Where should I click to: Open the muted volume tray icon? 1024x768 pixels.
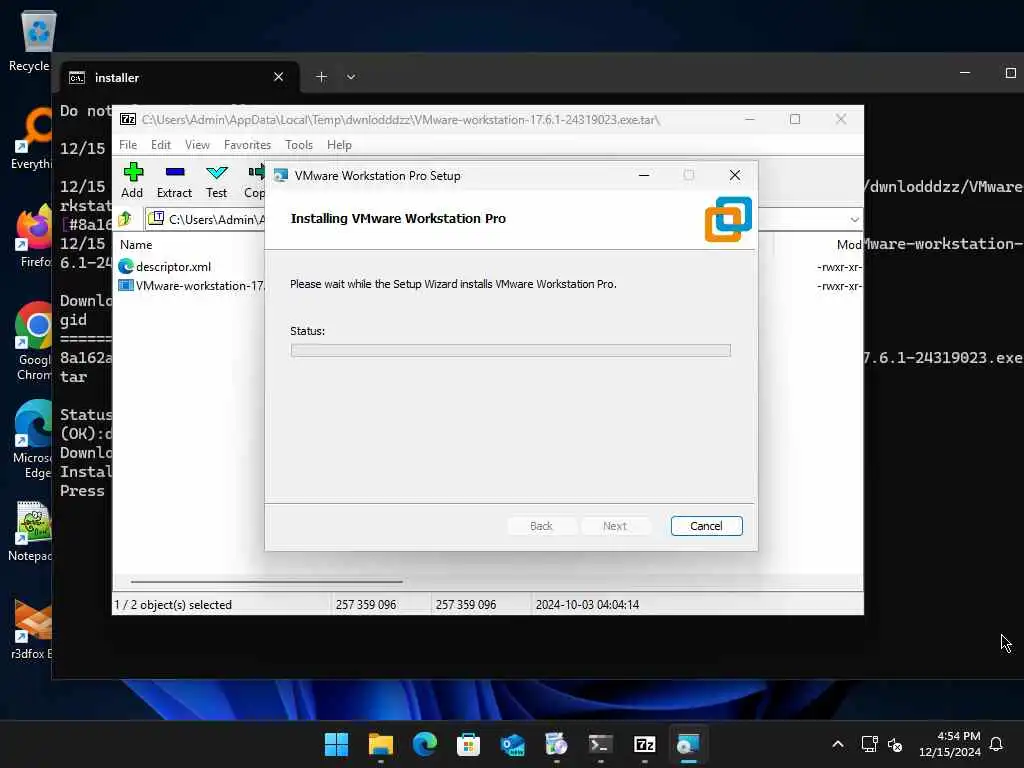895,744
